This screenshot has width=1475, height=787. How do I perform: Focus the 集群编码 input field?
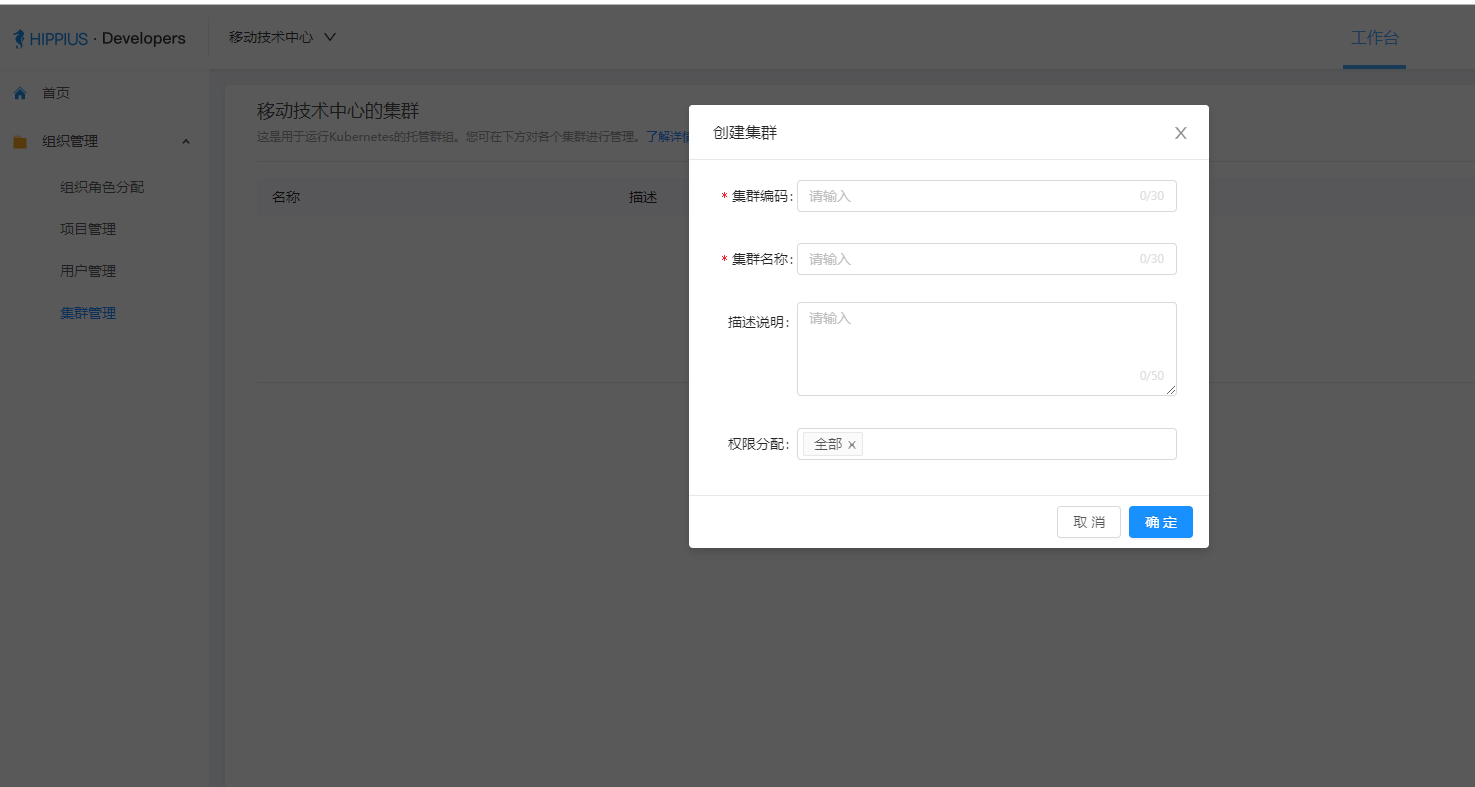(x=986, y=196)
